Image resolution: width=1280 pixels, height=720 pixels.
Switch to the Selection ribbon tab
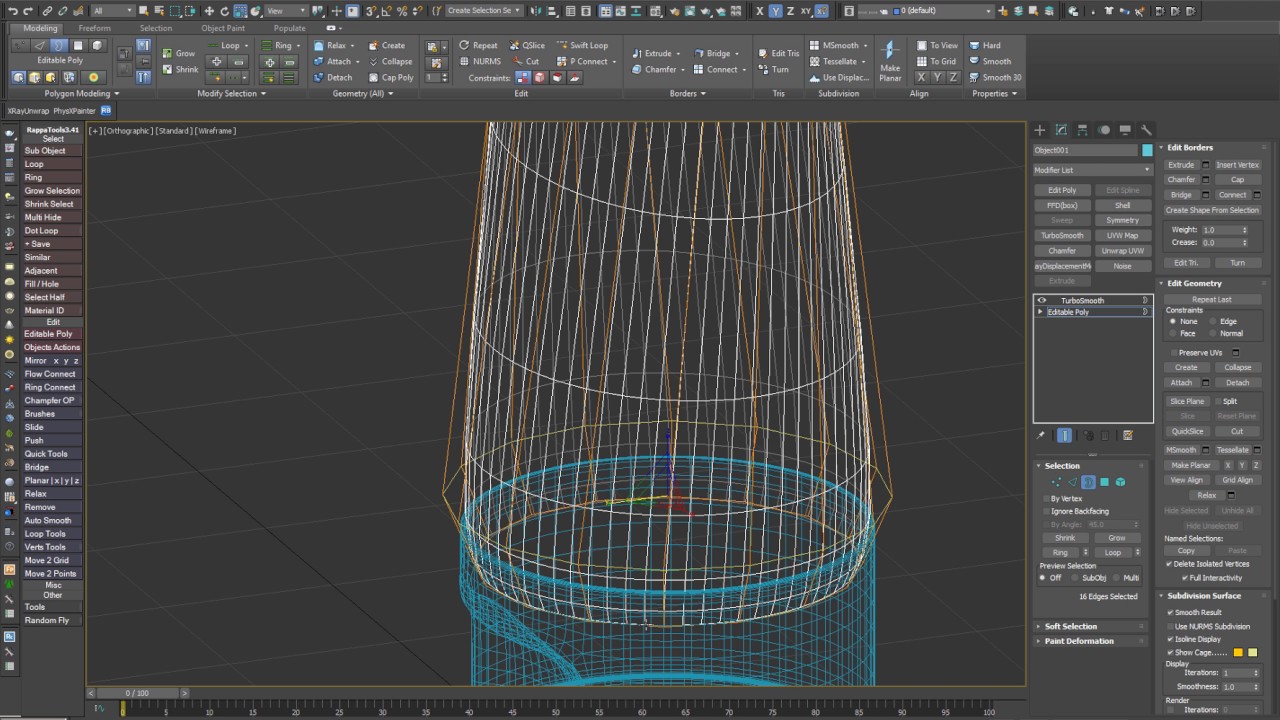click(x=155, y=28)
